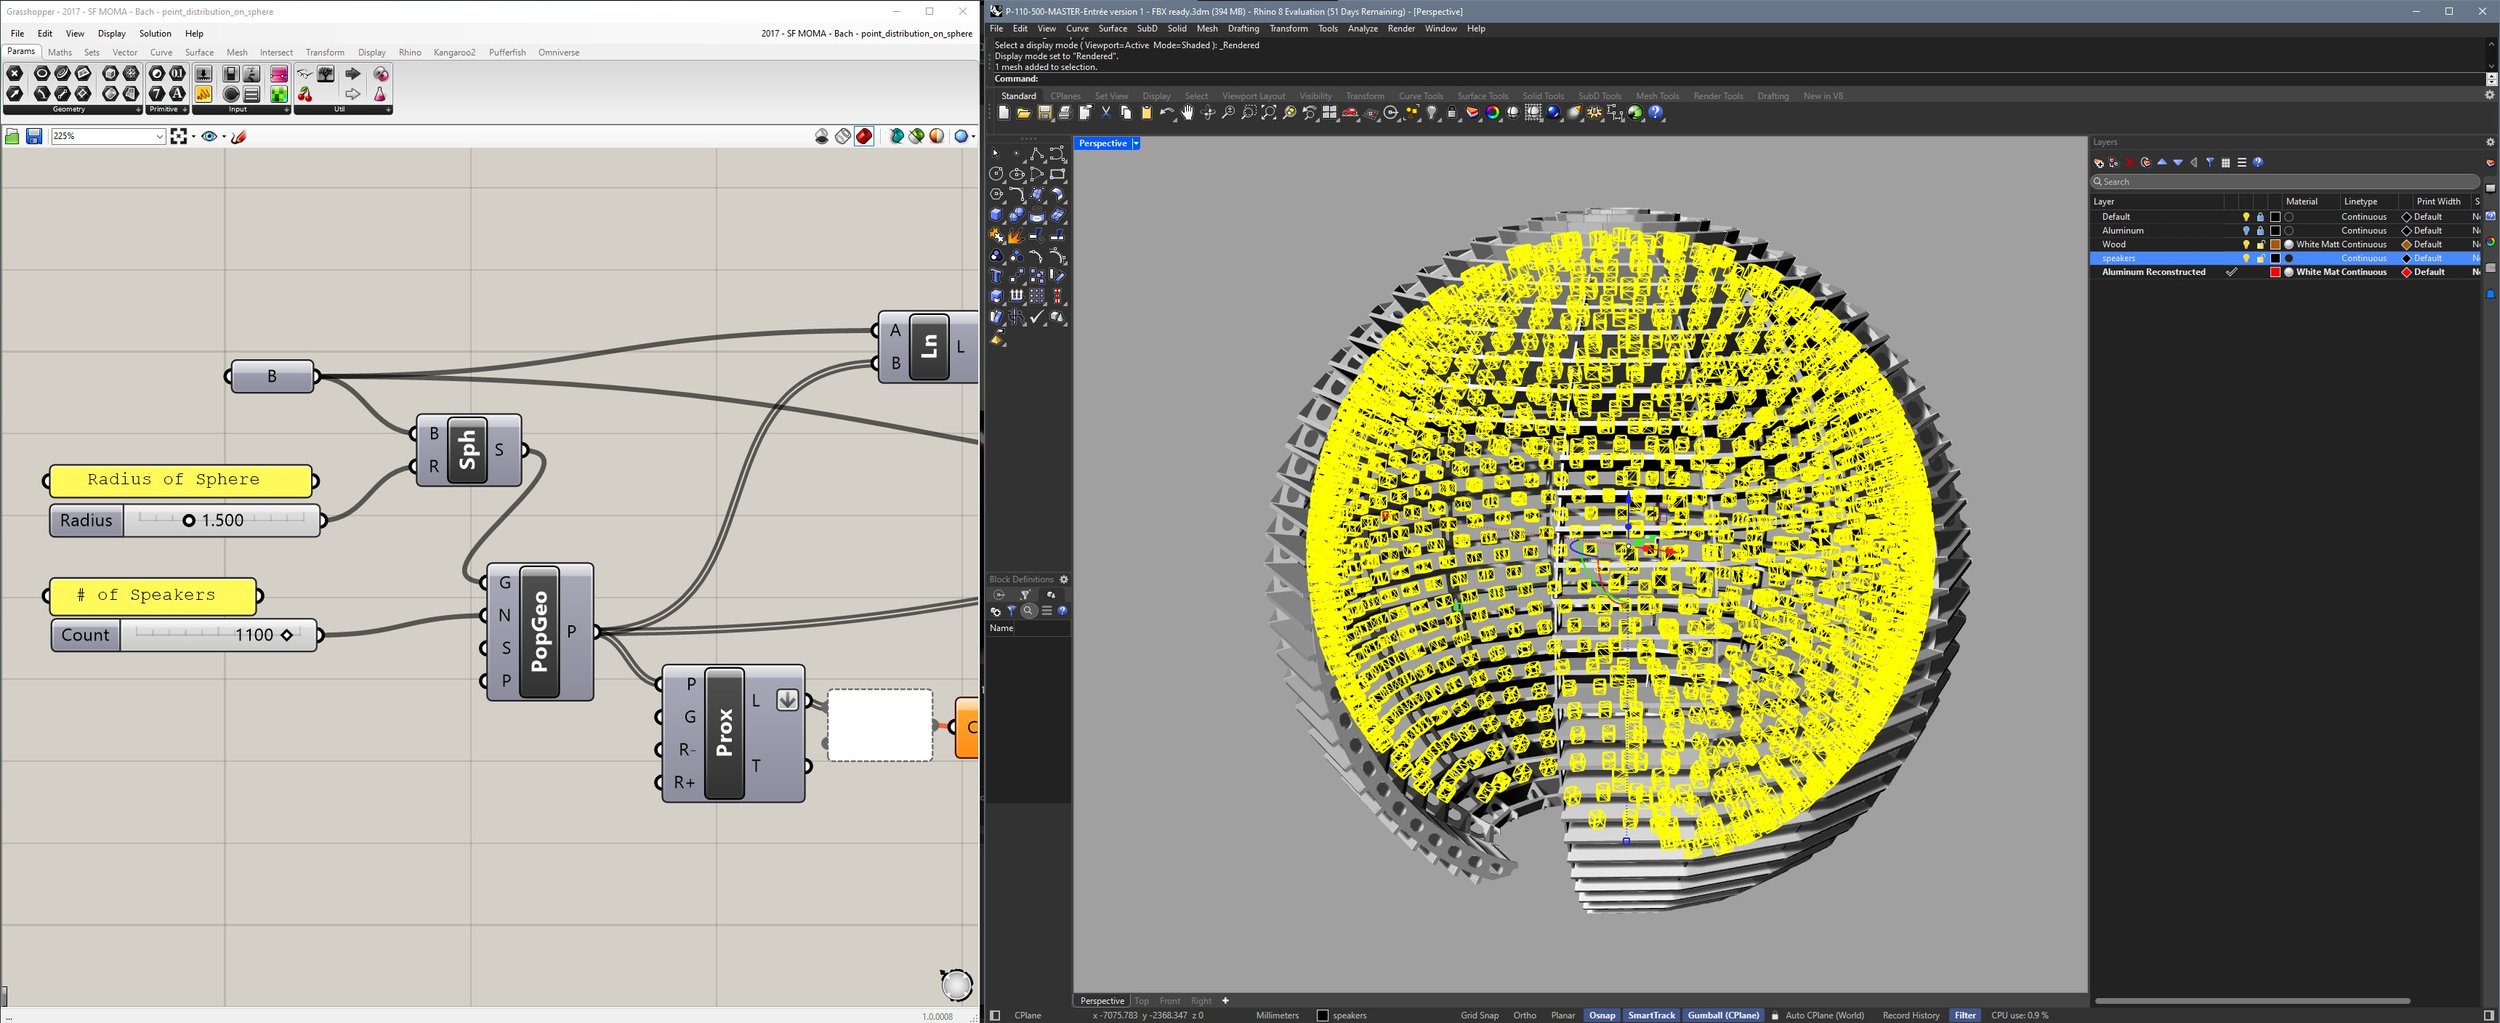The image size is (2500, 1023).
Task: Expand the Primitive panel dropdown
Action: click(185, 110)
